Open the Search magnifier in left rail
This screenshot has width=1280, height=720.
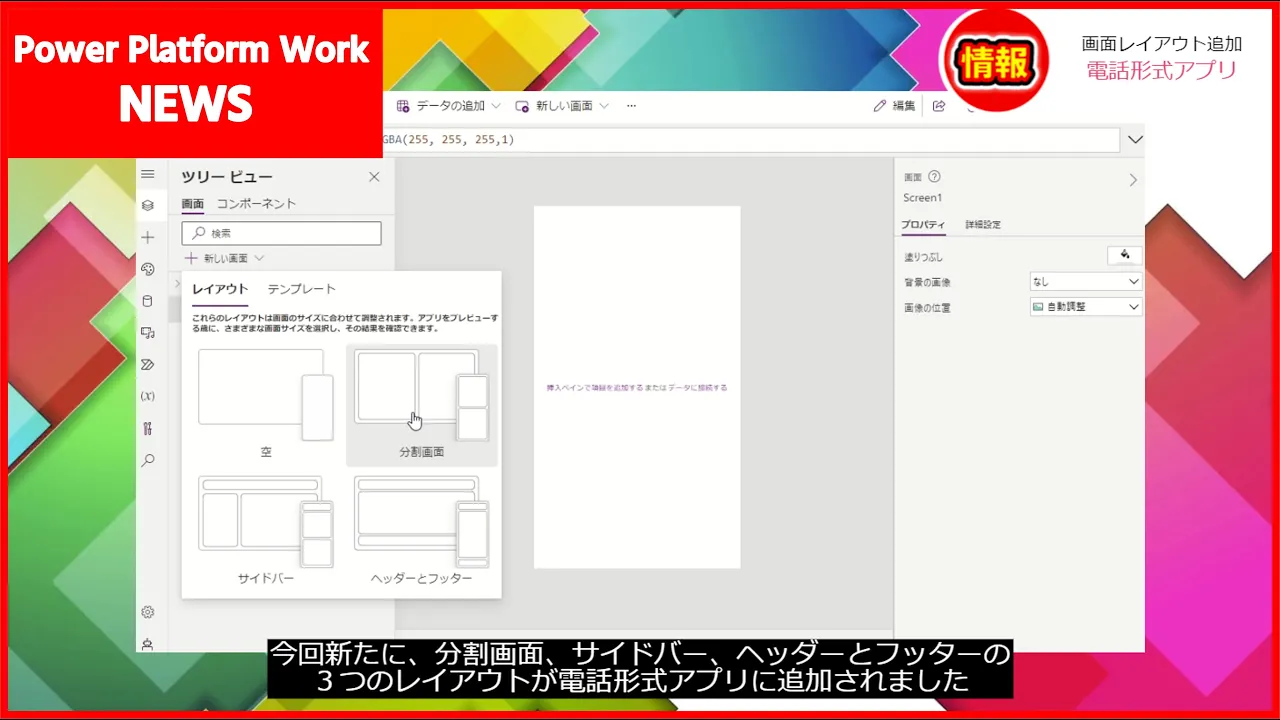tap(148, 461)
